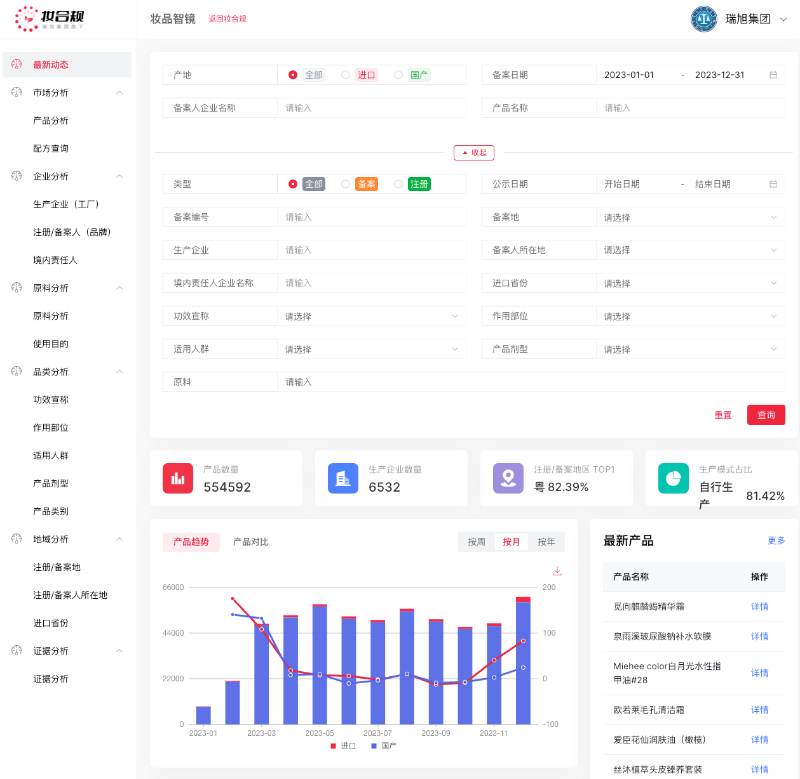Select the 注册 radio option under 类型
This screenshot has width=800, height=779.
click(x=399, y=184)
